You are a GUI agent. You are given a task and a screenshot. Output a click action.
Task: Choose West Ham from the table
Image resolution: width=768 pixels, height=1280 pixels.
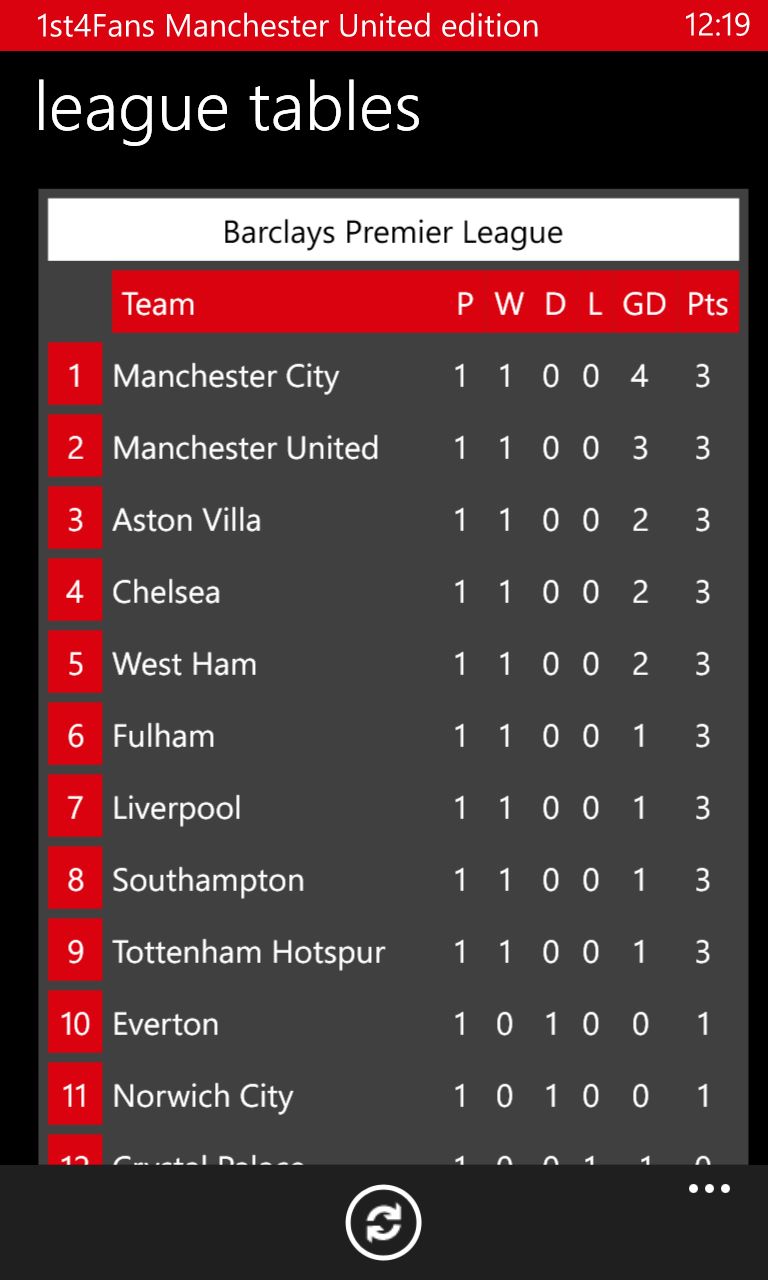(185, 664)
